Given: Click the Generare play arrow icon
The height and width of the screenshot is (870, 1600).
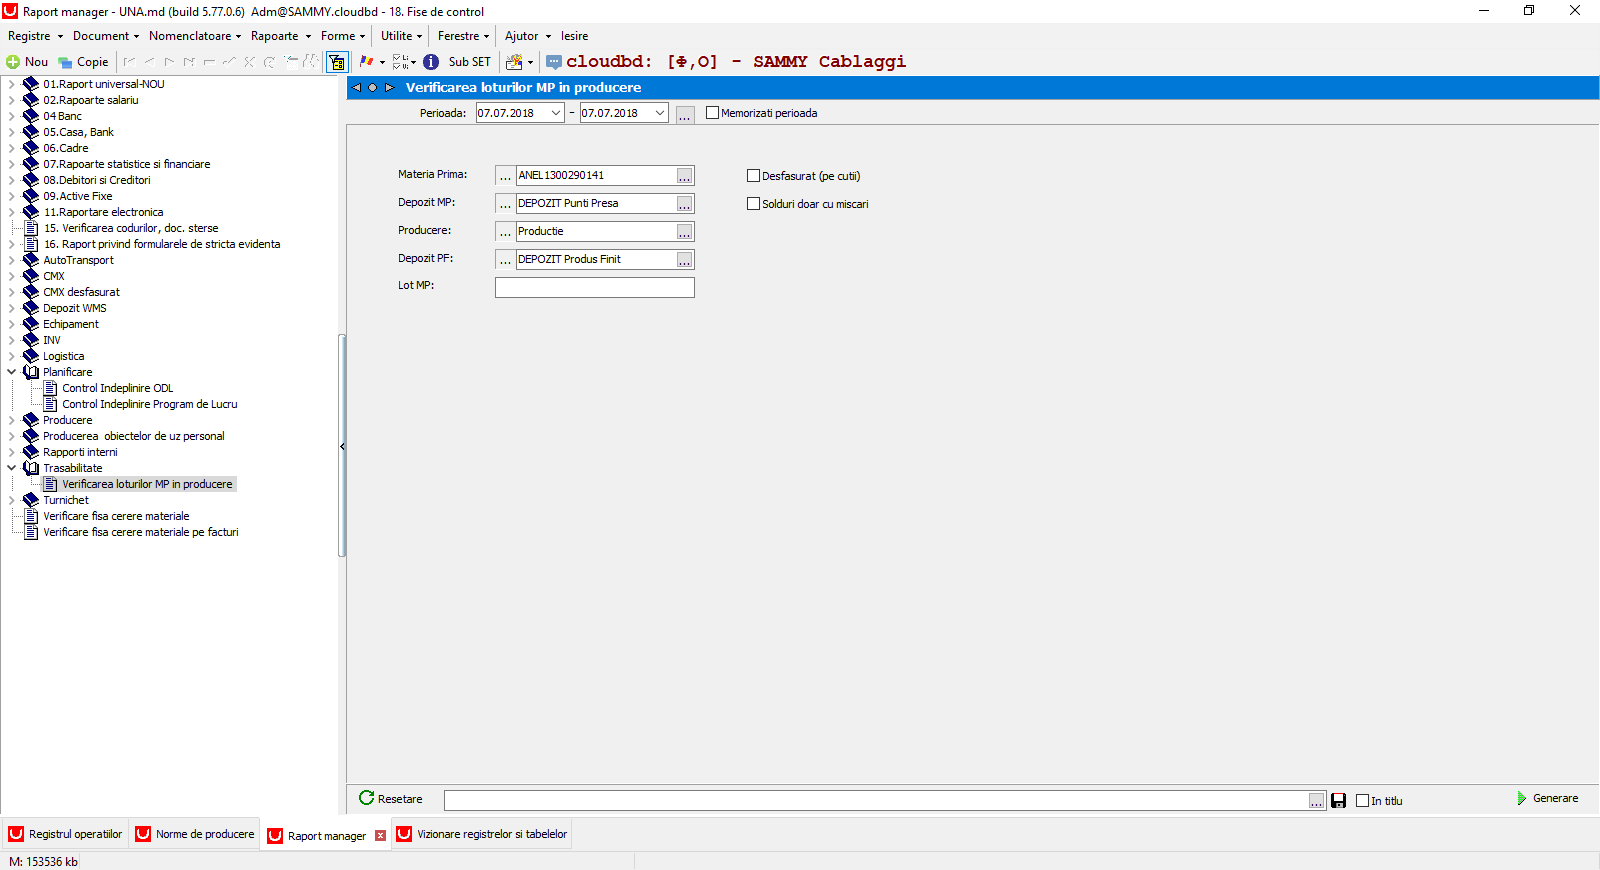Looking at the screenshot, I should coord(1522,798).
